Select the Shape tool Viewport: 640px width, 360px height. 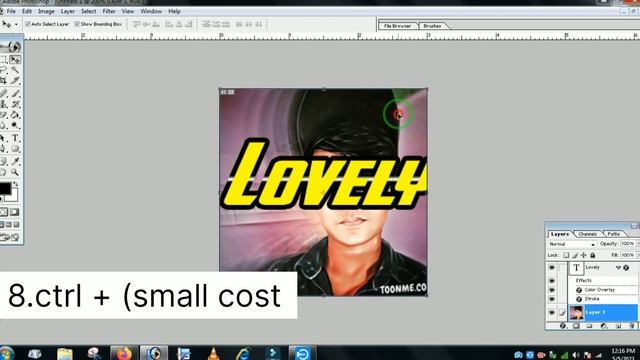(x=16, y=149)
